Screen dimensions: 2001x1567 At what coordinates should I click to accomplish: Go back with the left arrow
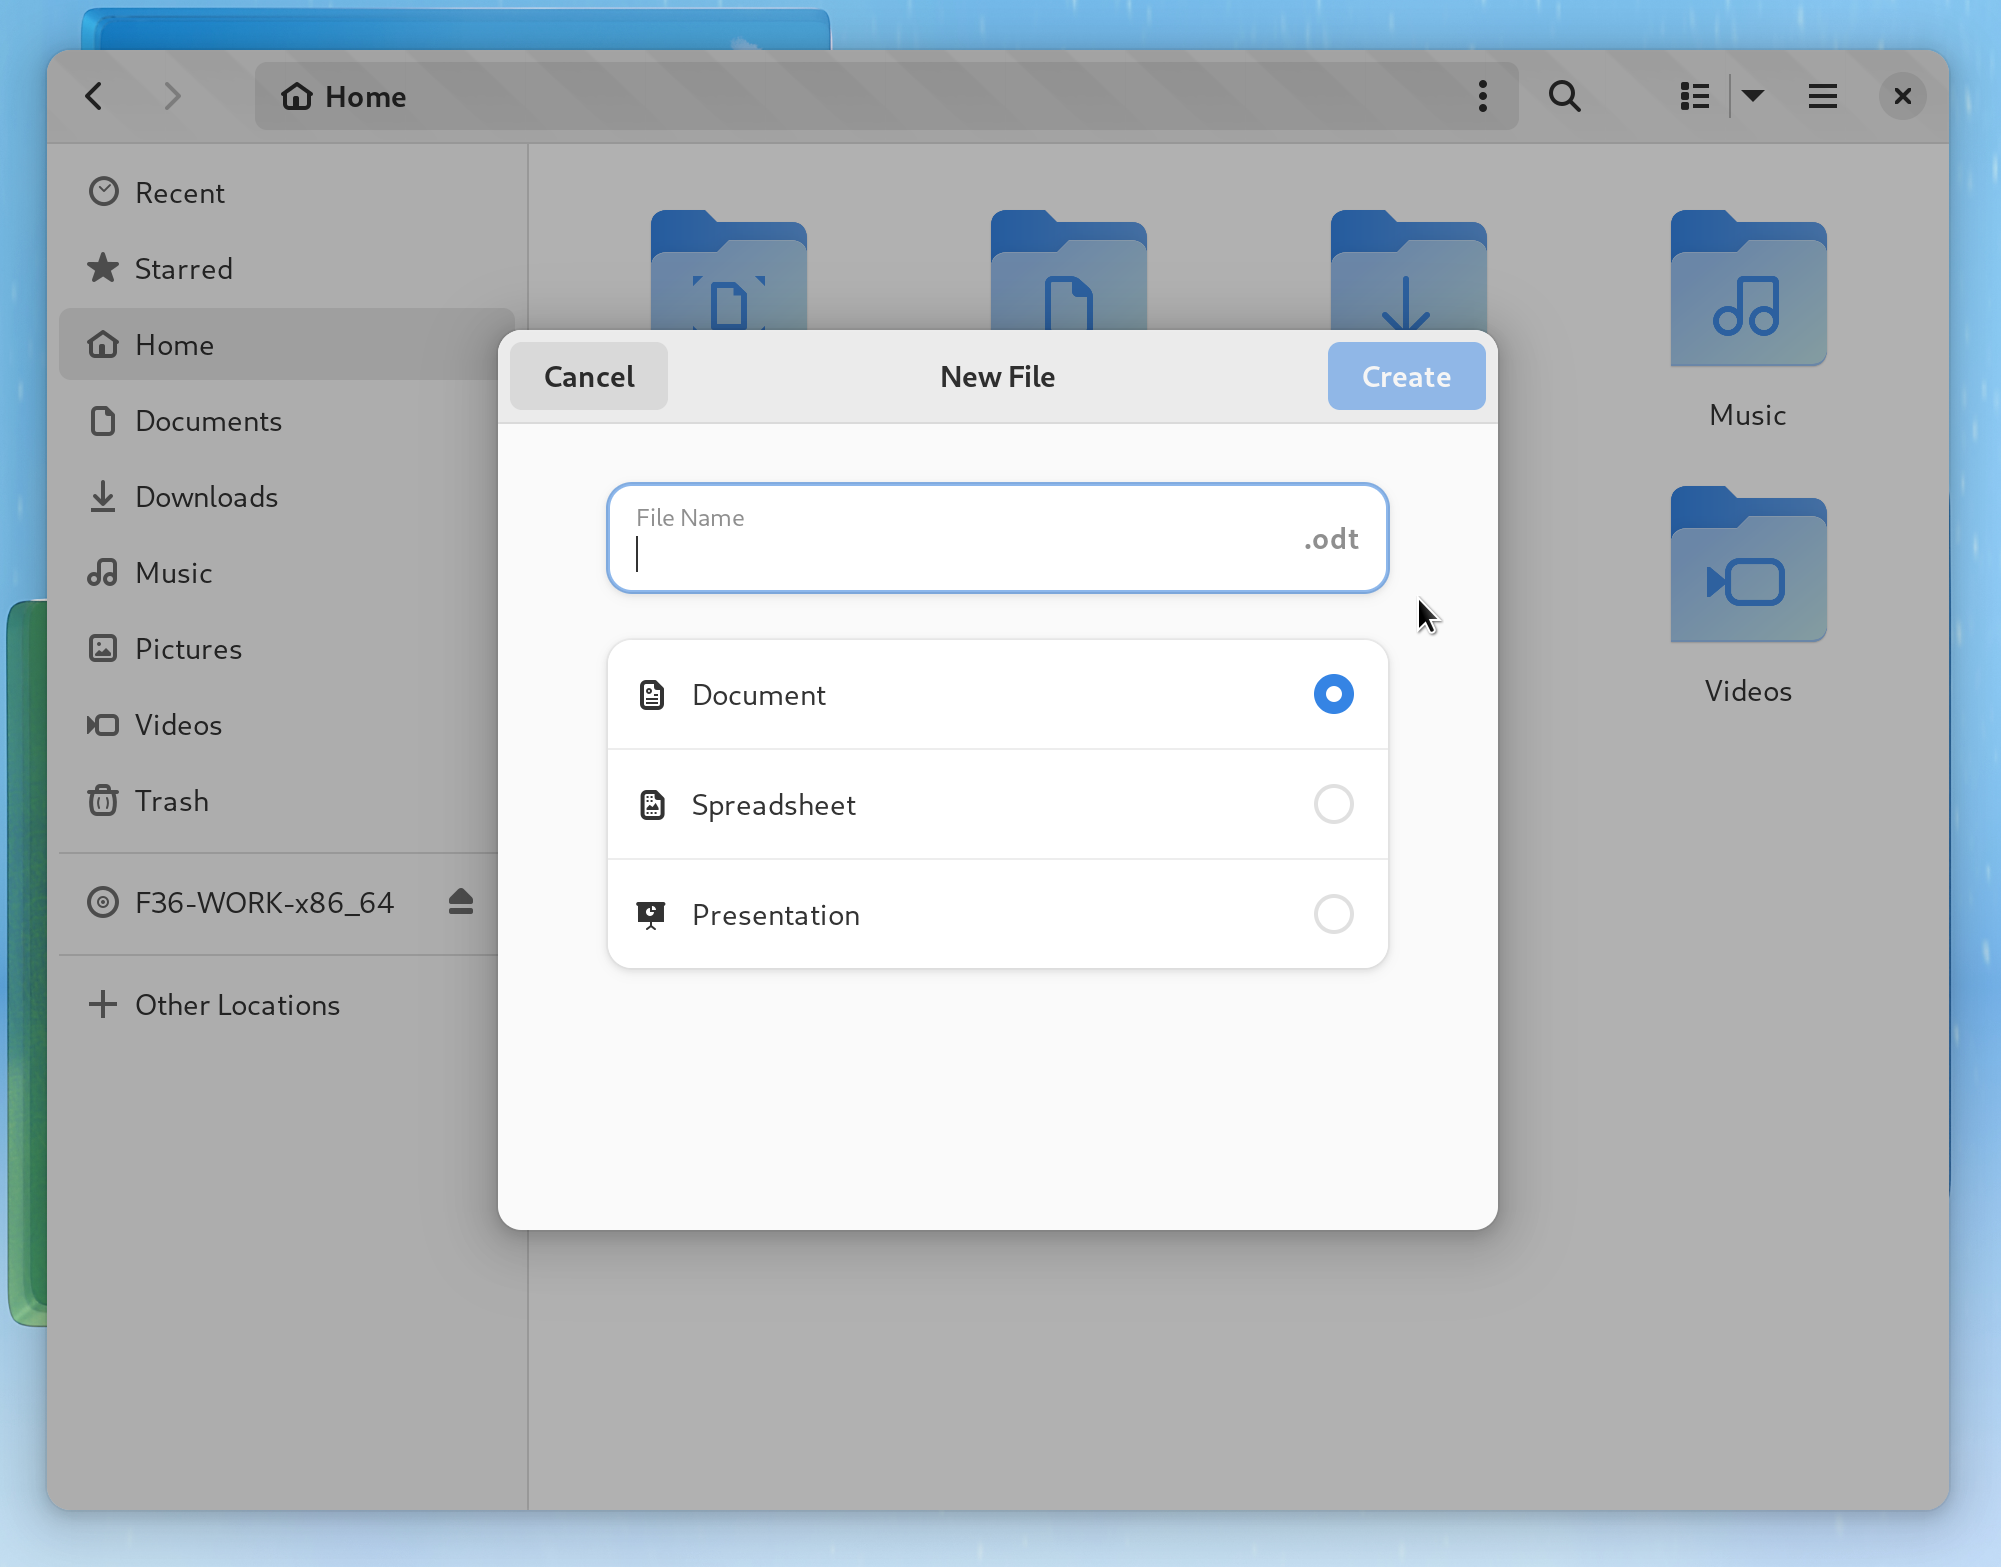(95, 97)
